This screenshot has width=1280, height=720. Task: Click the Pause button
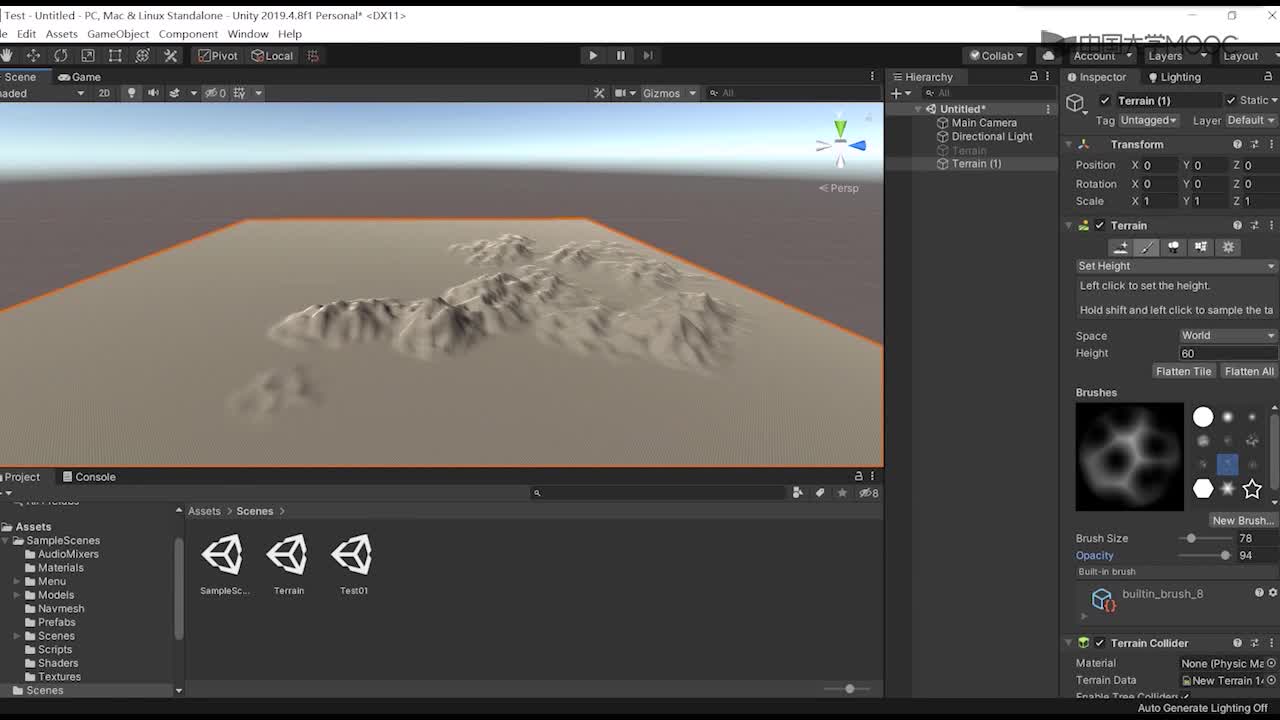pos(620,56)
